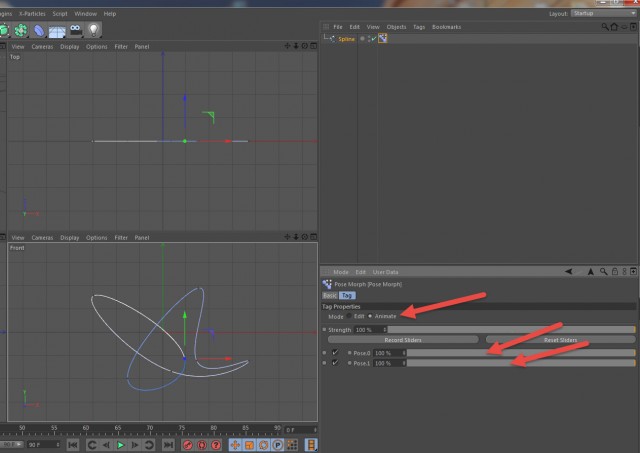Screen dimensions: 640x453
Task: Open keyframe selection help button
Action: pos(216,445)
